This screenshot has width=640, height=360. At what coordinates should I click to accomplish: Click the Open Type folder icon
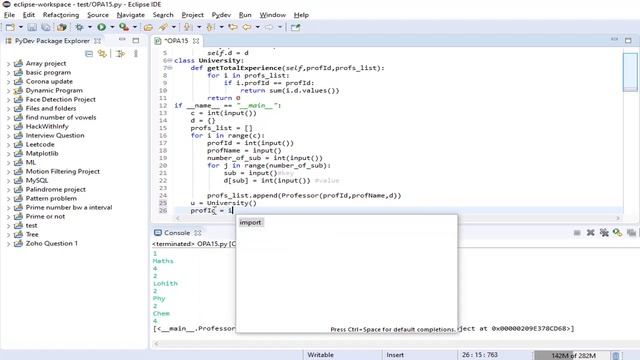[148, 27]
